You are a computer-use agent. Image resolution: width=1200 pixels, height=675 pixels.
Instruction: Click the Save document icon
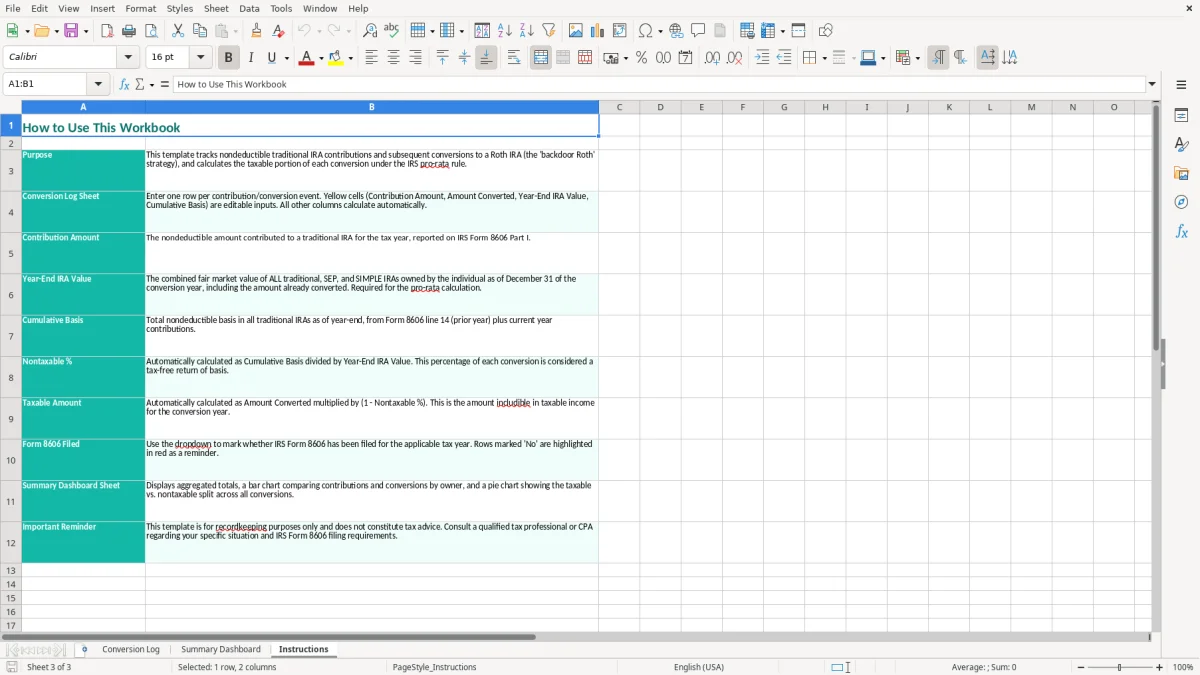pyautogui.click(x=71, y=31)
